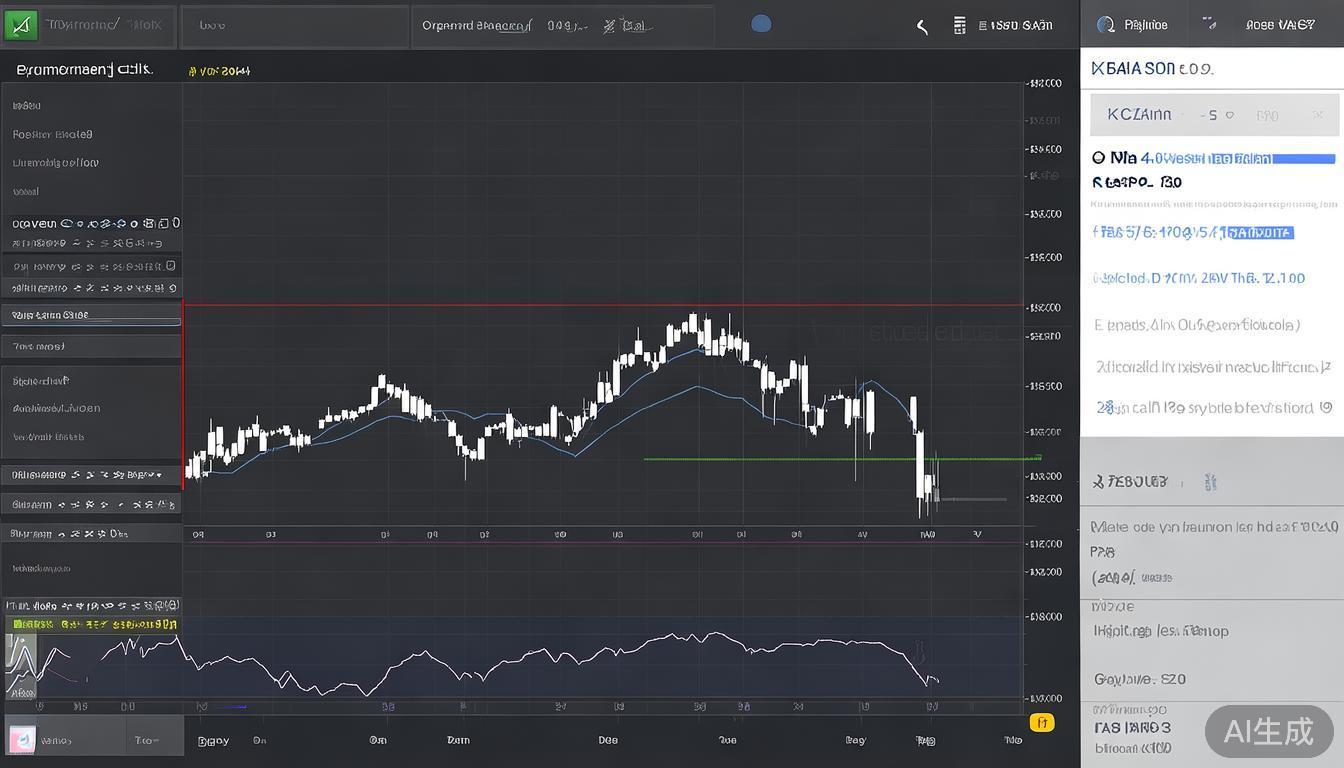The image size is (1344, 768).
Task: Open the KCZAinn selector box in right panel
Action: point(1214,115)
